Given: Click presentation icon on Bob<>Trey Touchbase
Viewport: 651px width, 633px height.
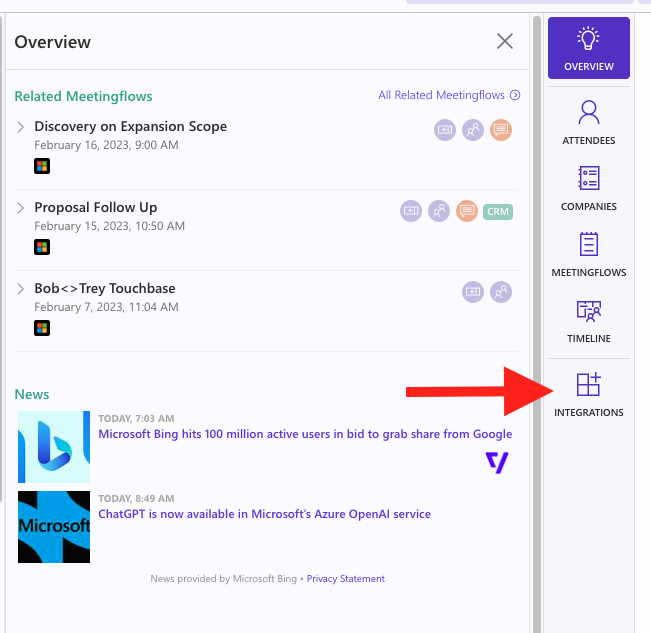Looking at the screenshot, I should pyautogui.click(x=473, y=292).
